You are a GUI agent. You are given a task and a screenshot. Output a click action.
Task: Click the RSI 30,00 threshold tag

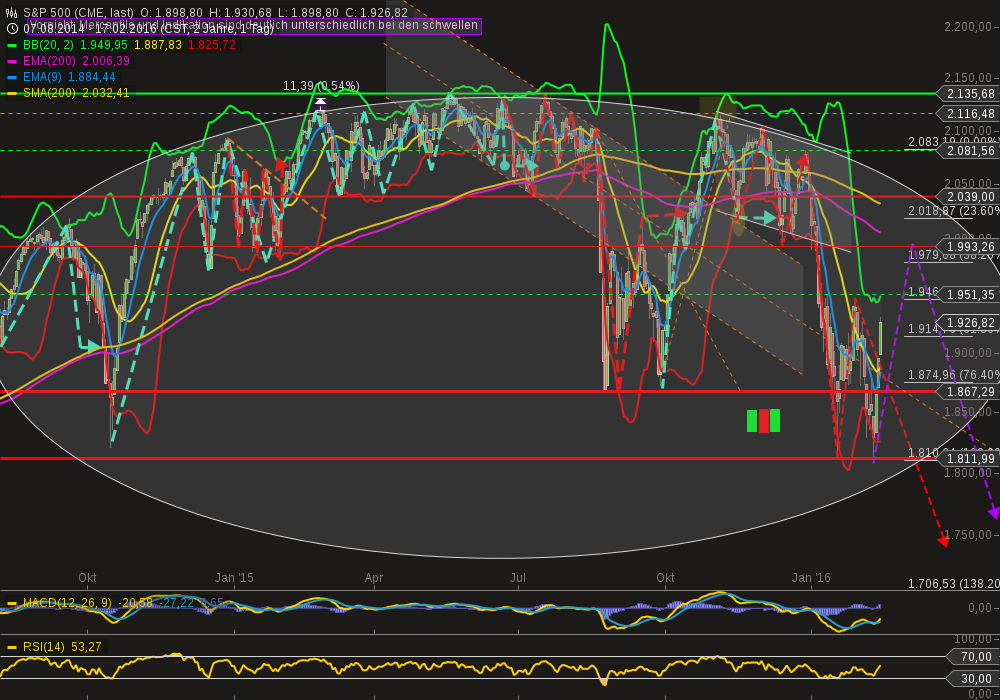click(x=974, y=679)
